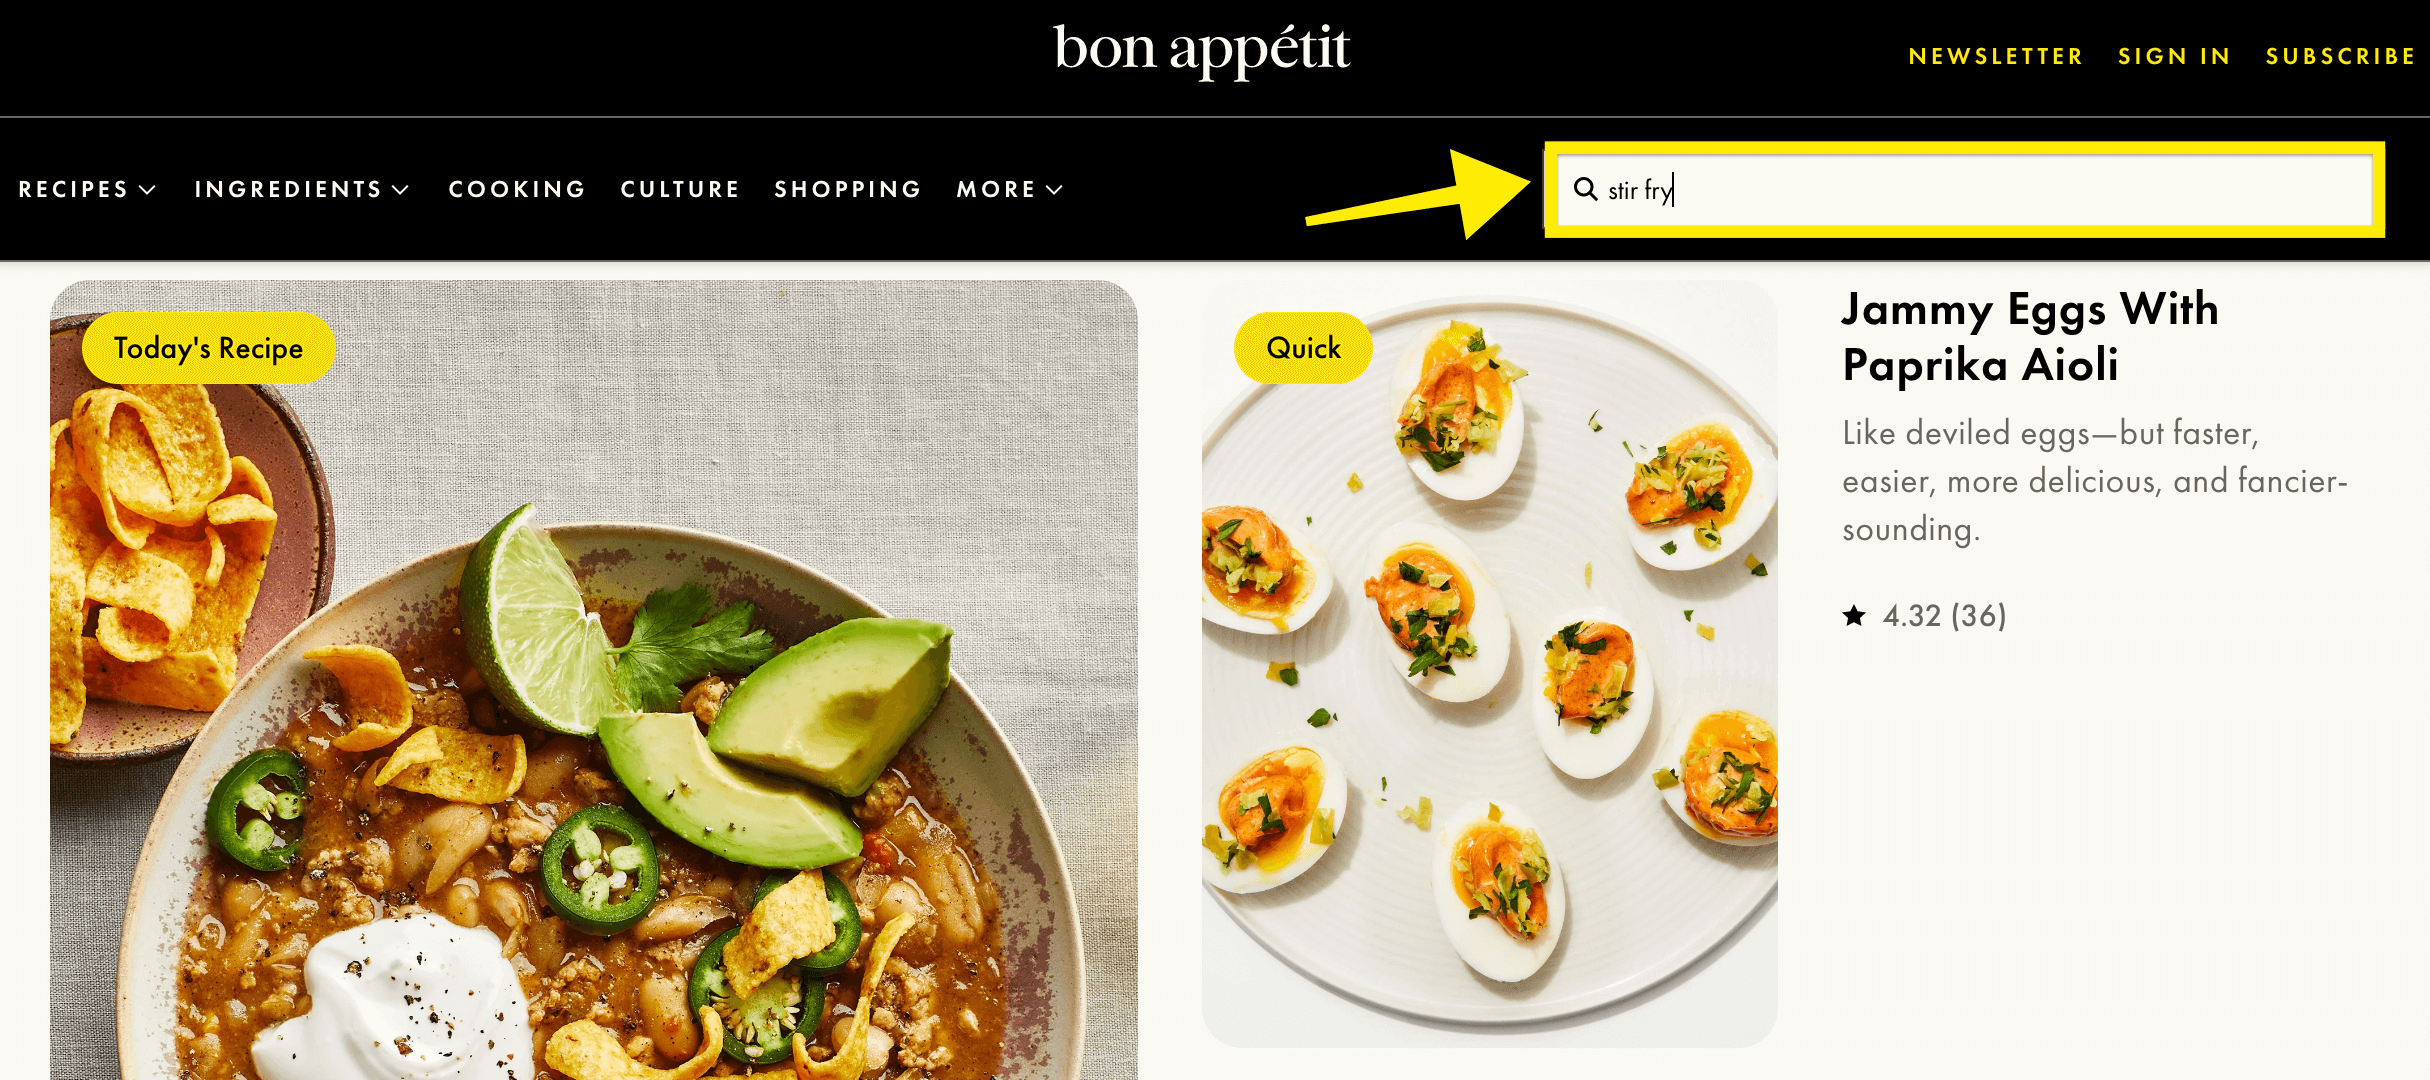Open the Cooking section
Screen dimensions: 2430x1080
point(517,189)
